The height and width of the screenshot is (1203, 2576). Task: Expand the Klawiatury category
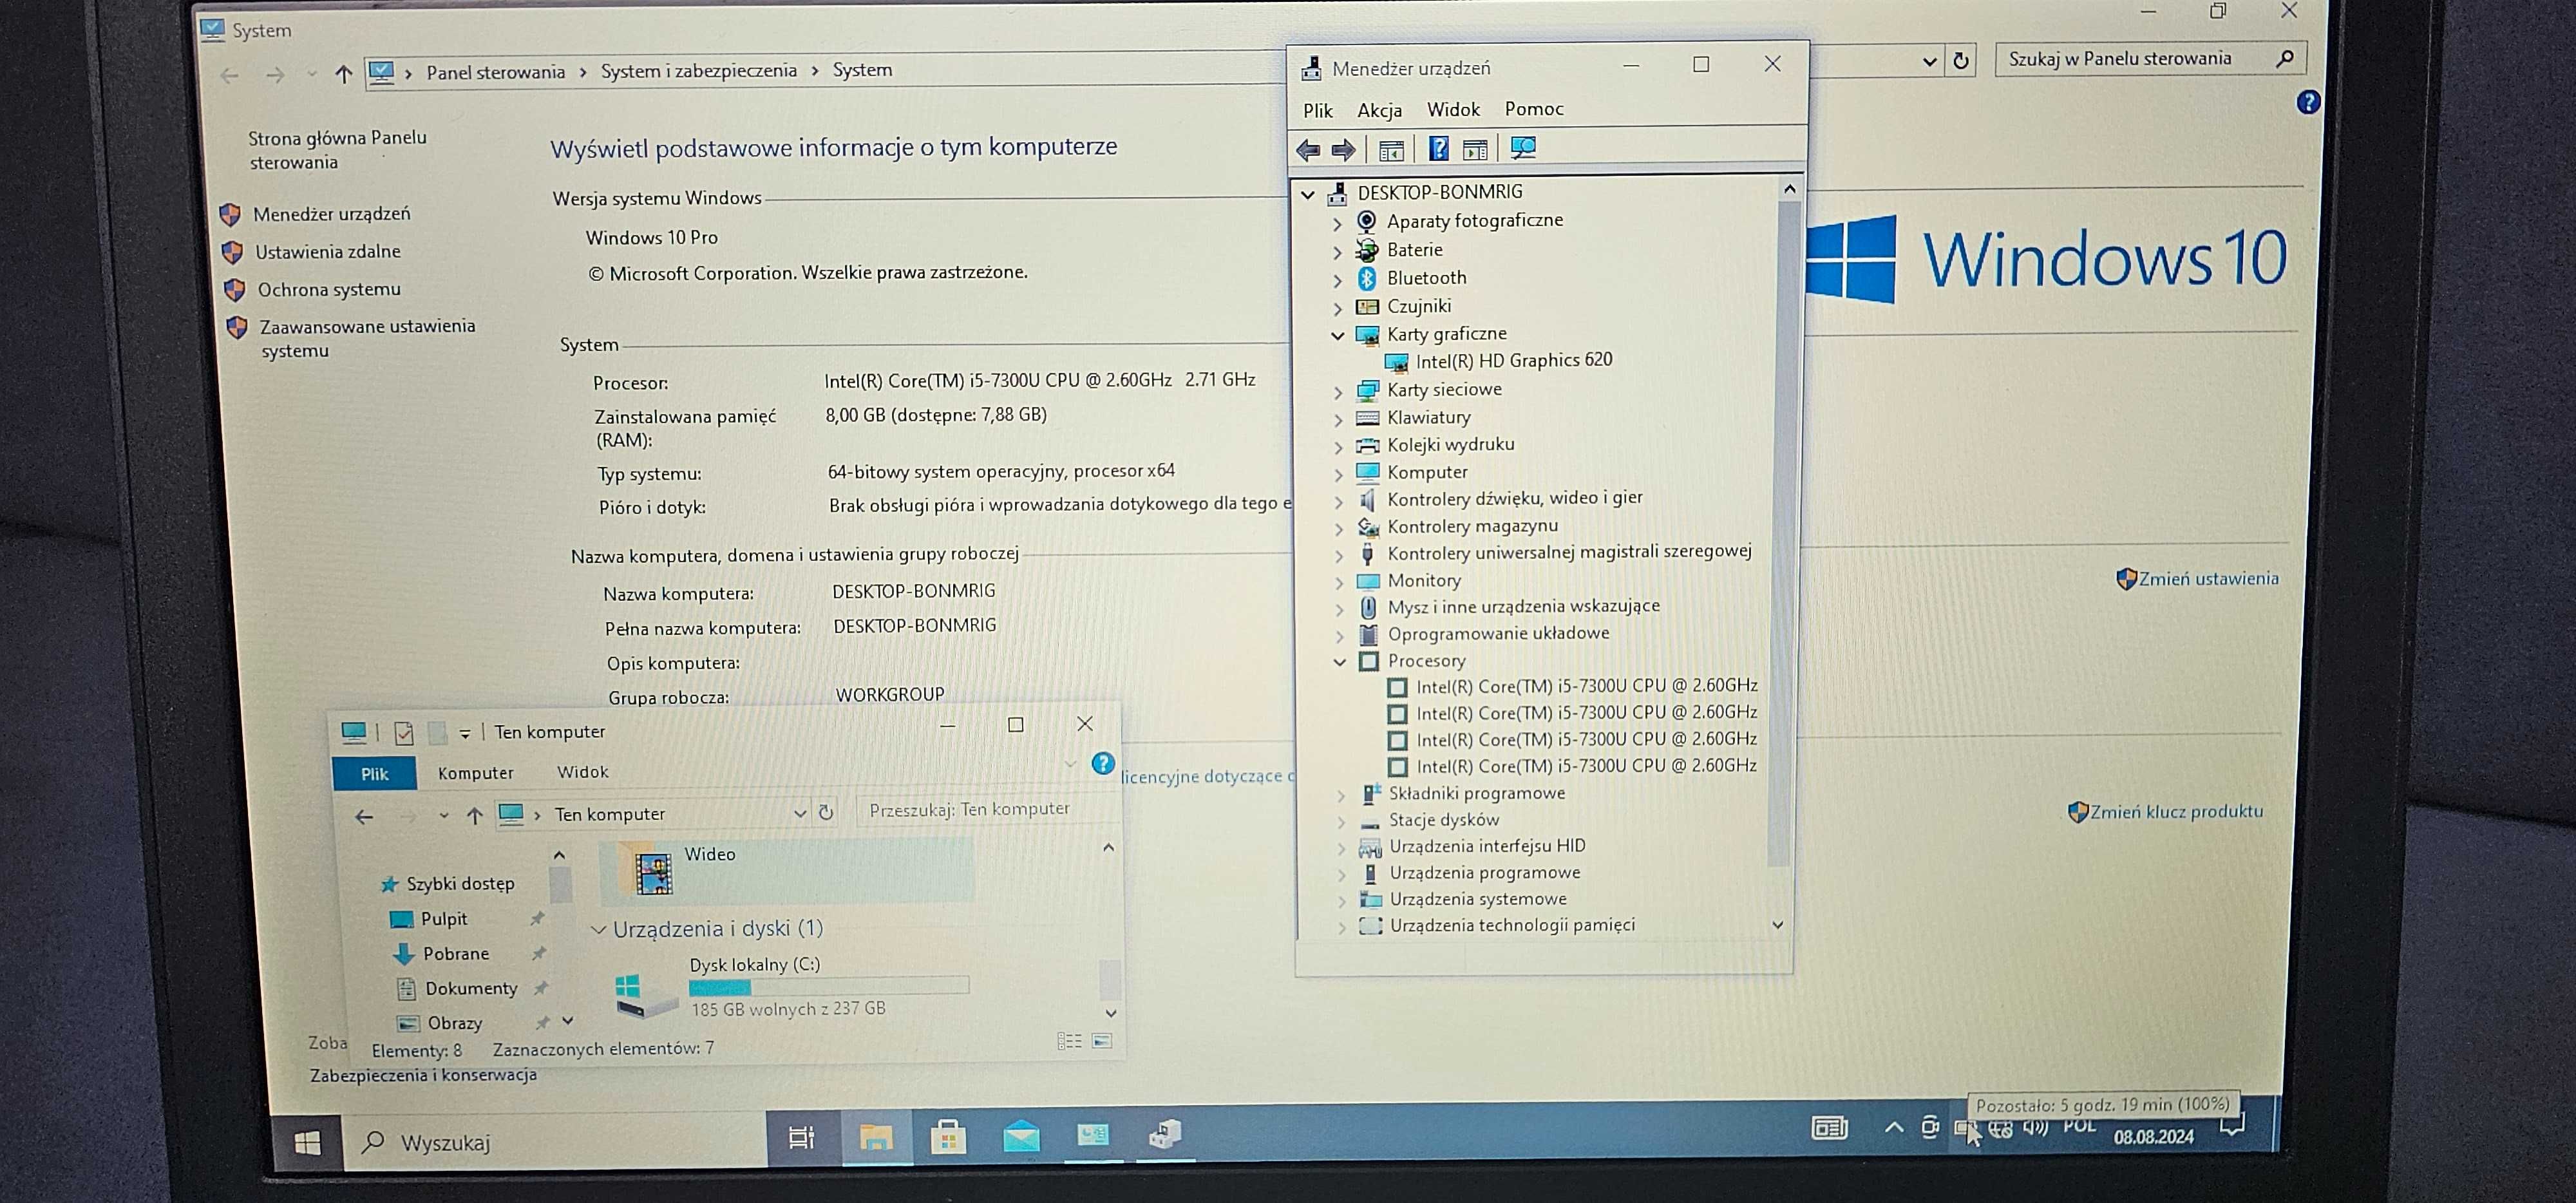[x=1338, y=419]
